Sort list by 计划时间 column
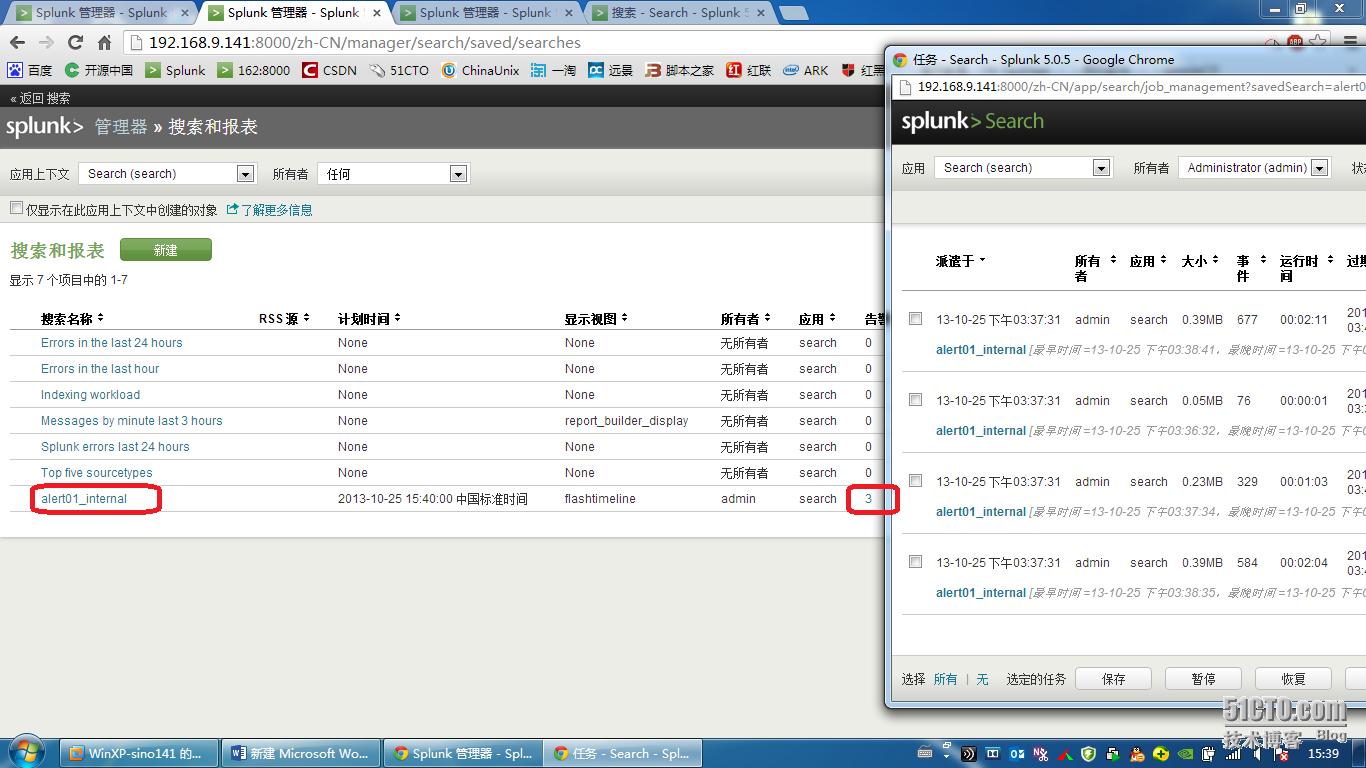The height and width of the screenshot is (768, 1366). coord(369,318)
